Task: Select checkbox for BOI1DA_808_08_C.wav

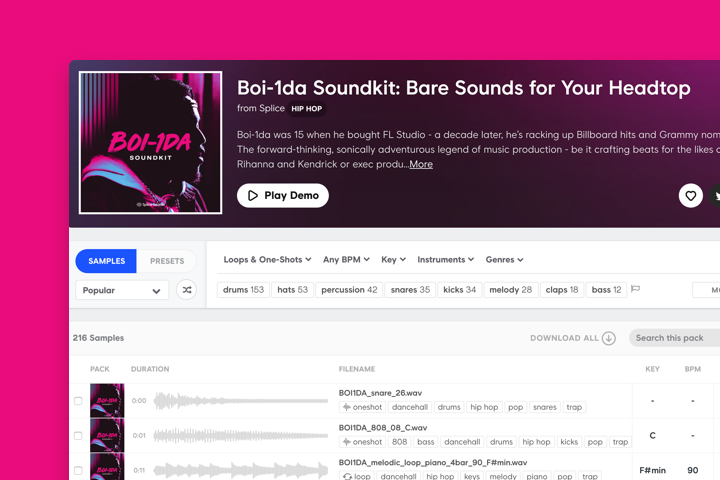Action: (x=78, y=435)
